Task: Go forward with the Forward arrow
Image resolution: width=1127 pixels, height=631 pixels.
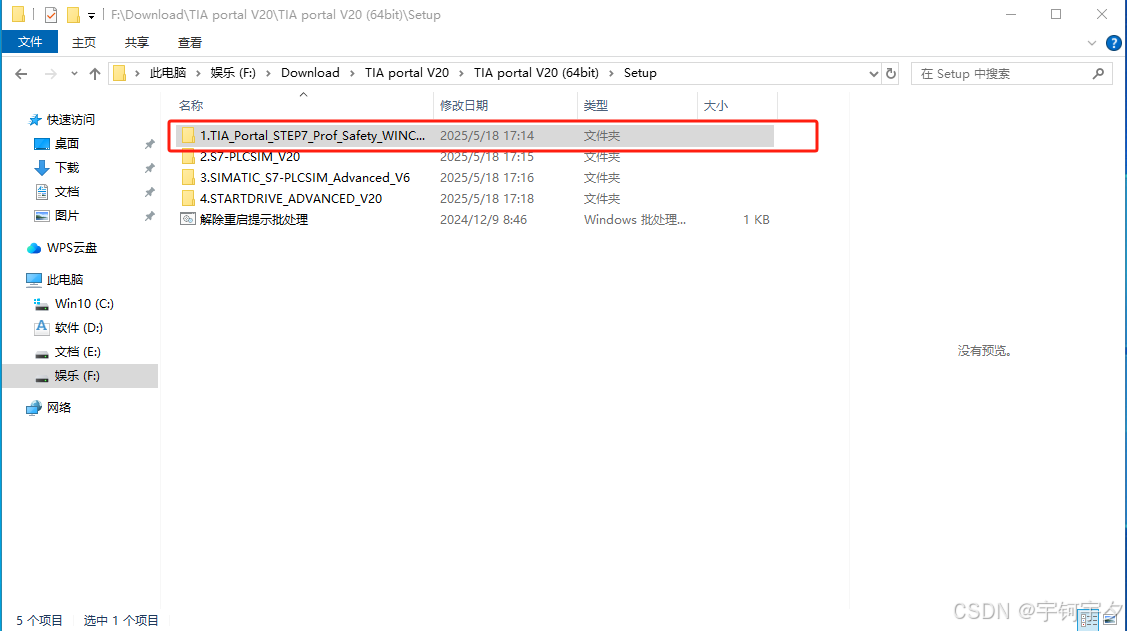Action: click(50, 73)
